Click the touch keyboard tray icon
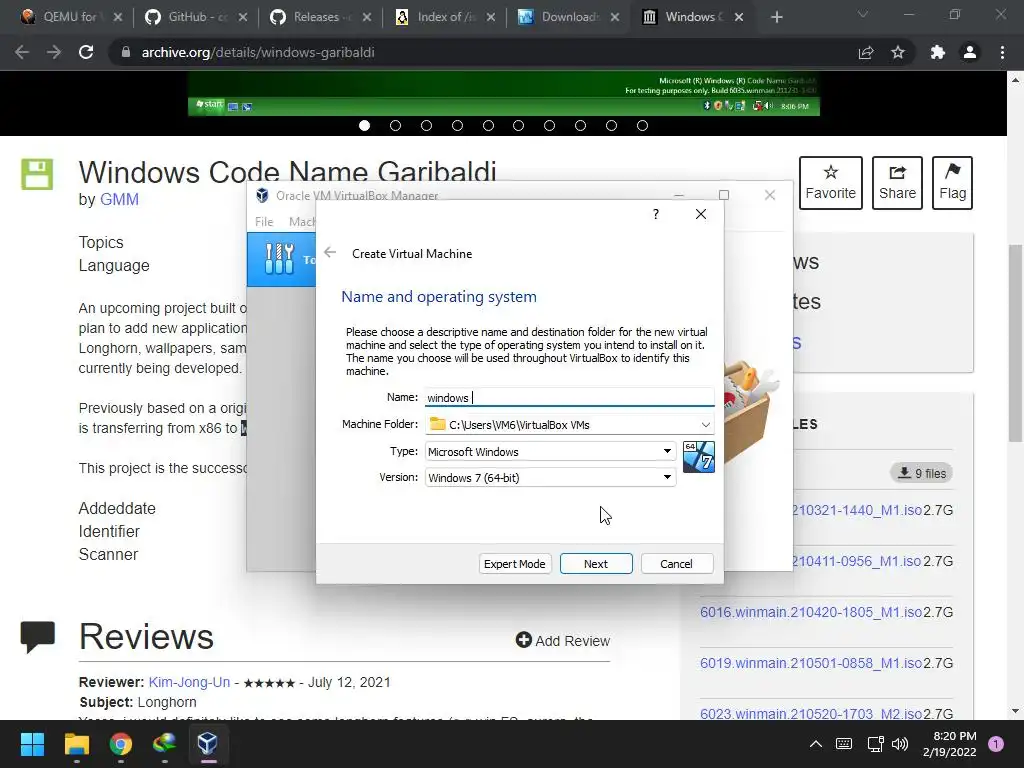Screen dimensions: 1024x768 click(844, 743)
